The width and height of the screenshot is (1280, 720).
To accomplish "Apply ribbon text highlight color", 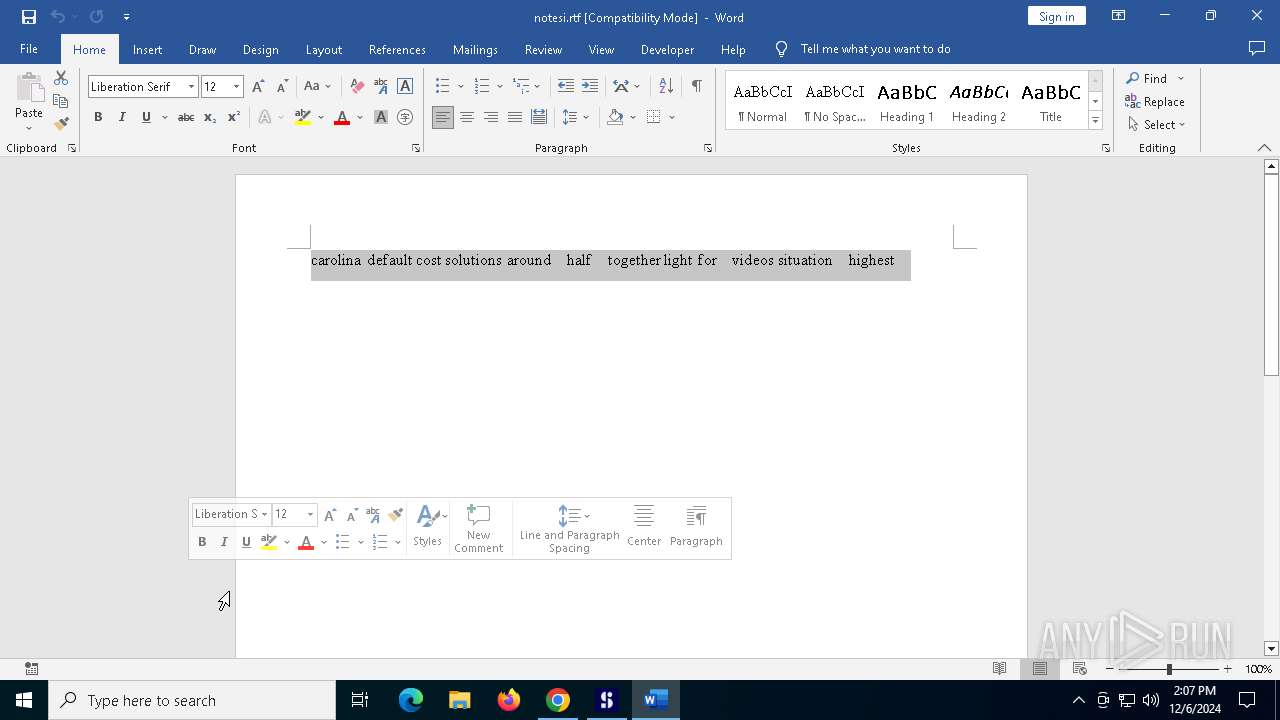I will (x=303, y=117).
